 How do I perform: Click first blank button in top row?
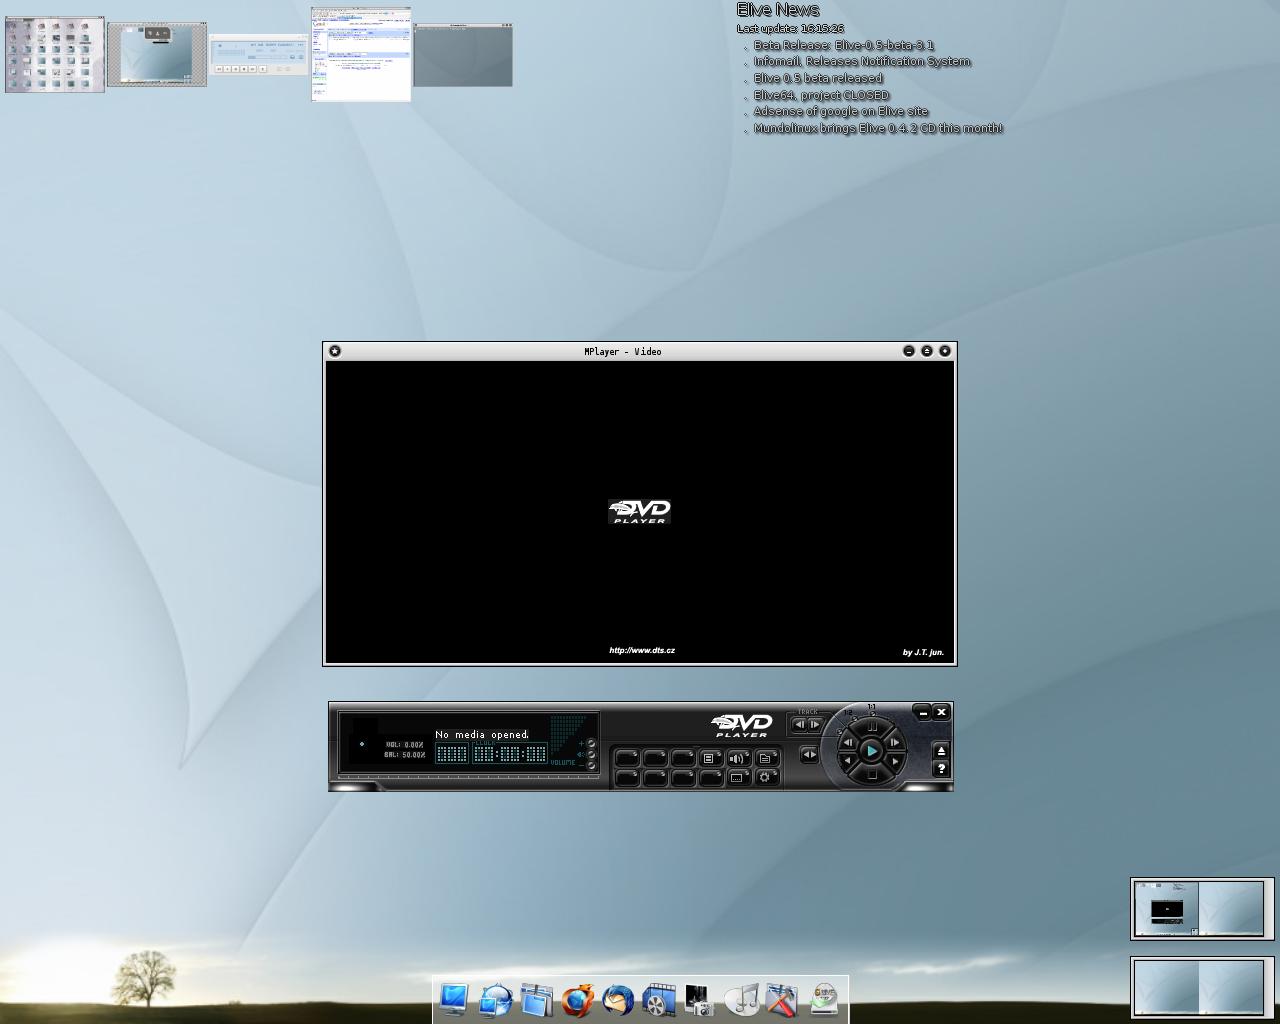coord(627,758)
